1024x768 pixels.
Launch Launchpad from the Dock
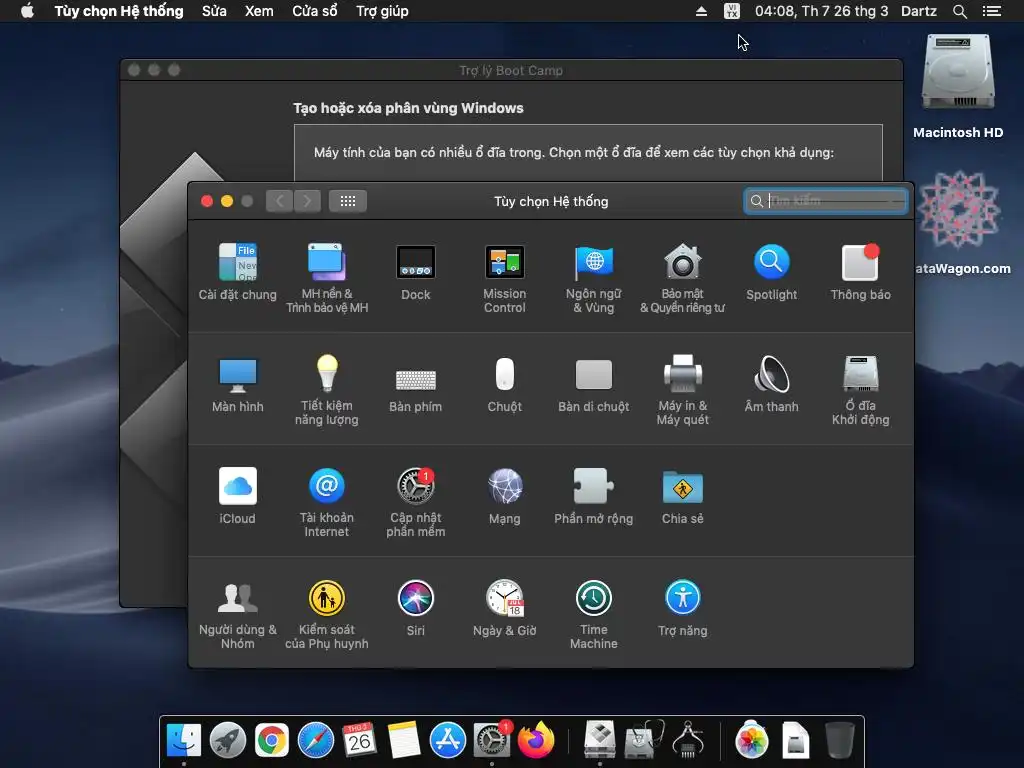228,741
